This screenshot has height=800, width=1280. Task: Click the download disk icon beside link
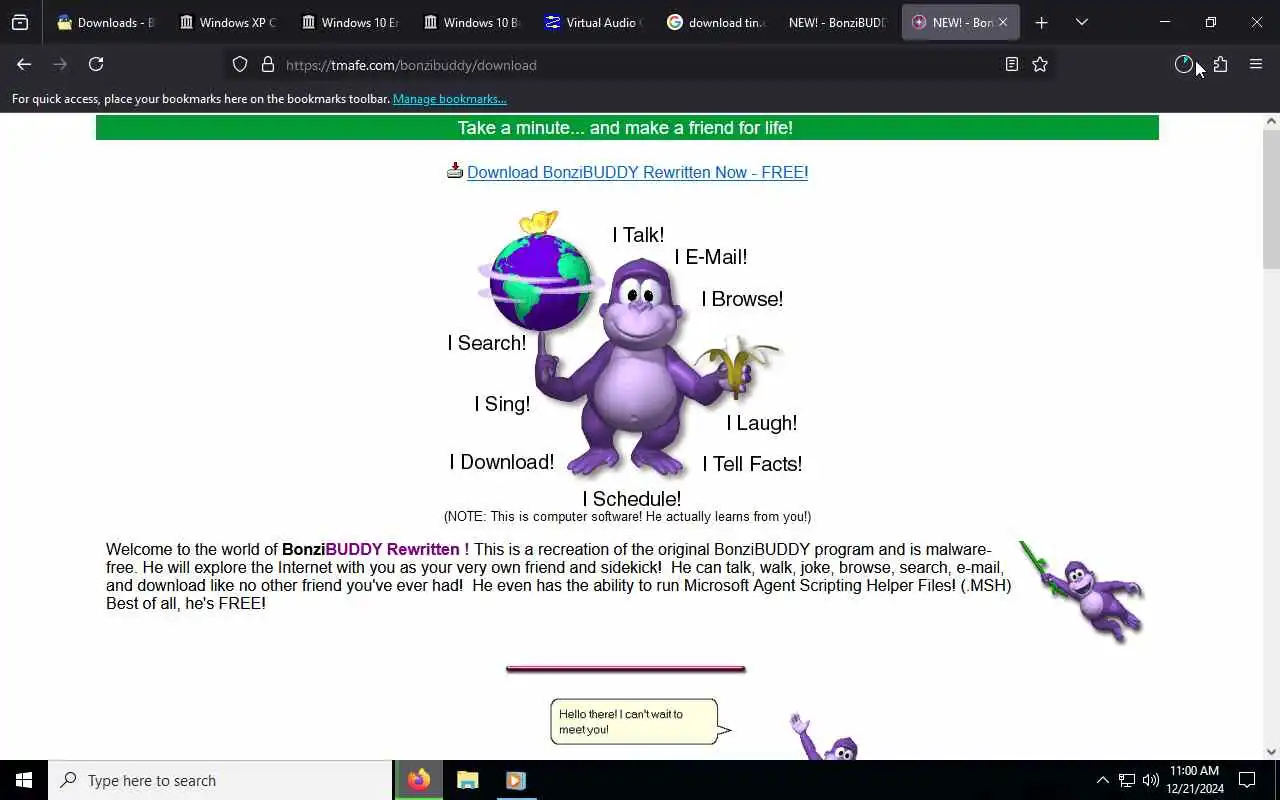point(455,171)
